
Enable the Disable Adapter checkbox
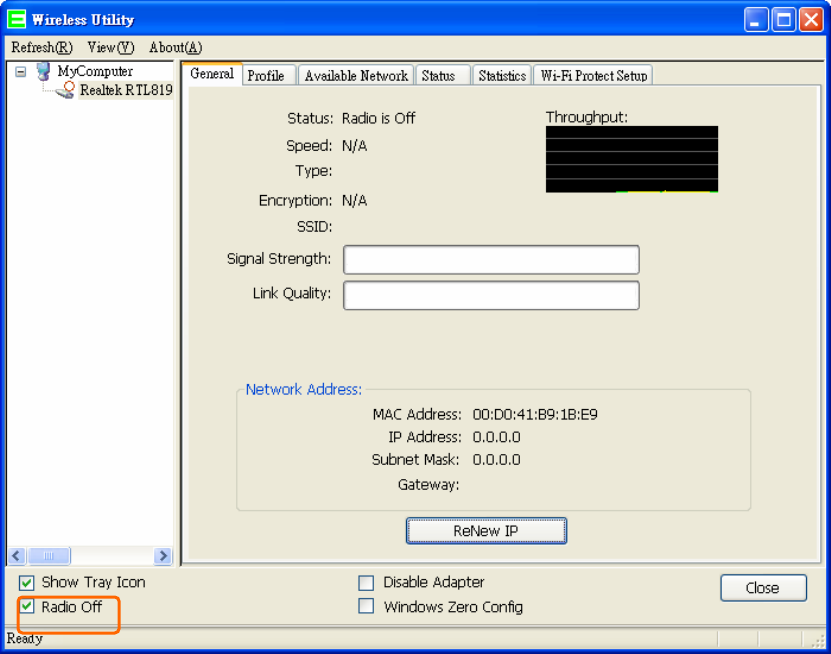tap(366, 583)
